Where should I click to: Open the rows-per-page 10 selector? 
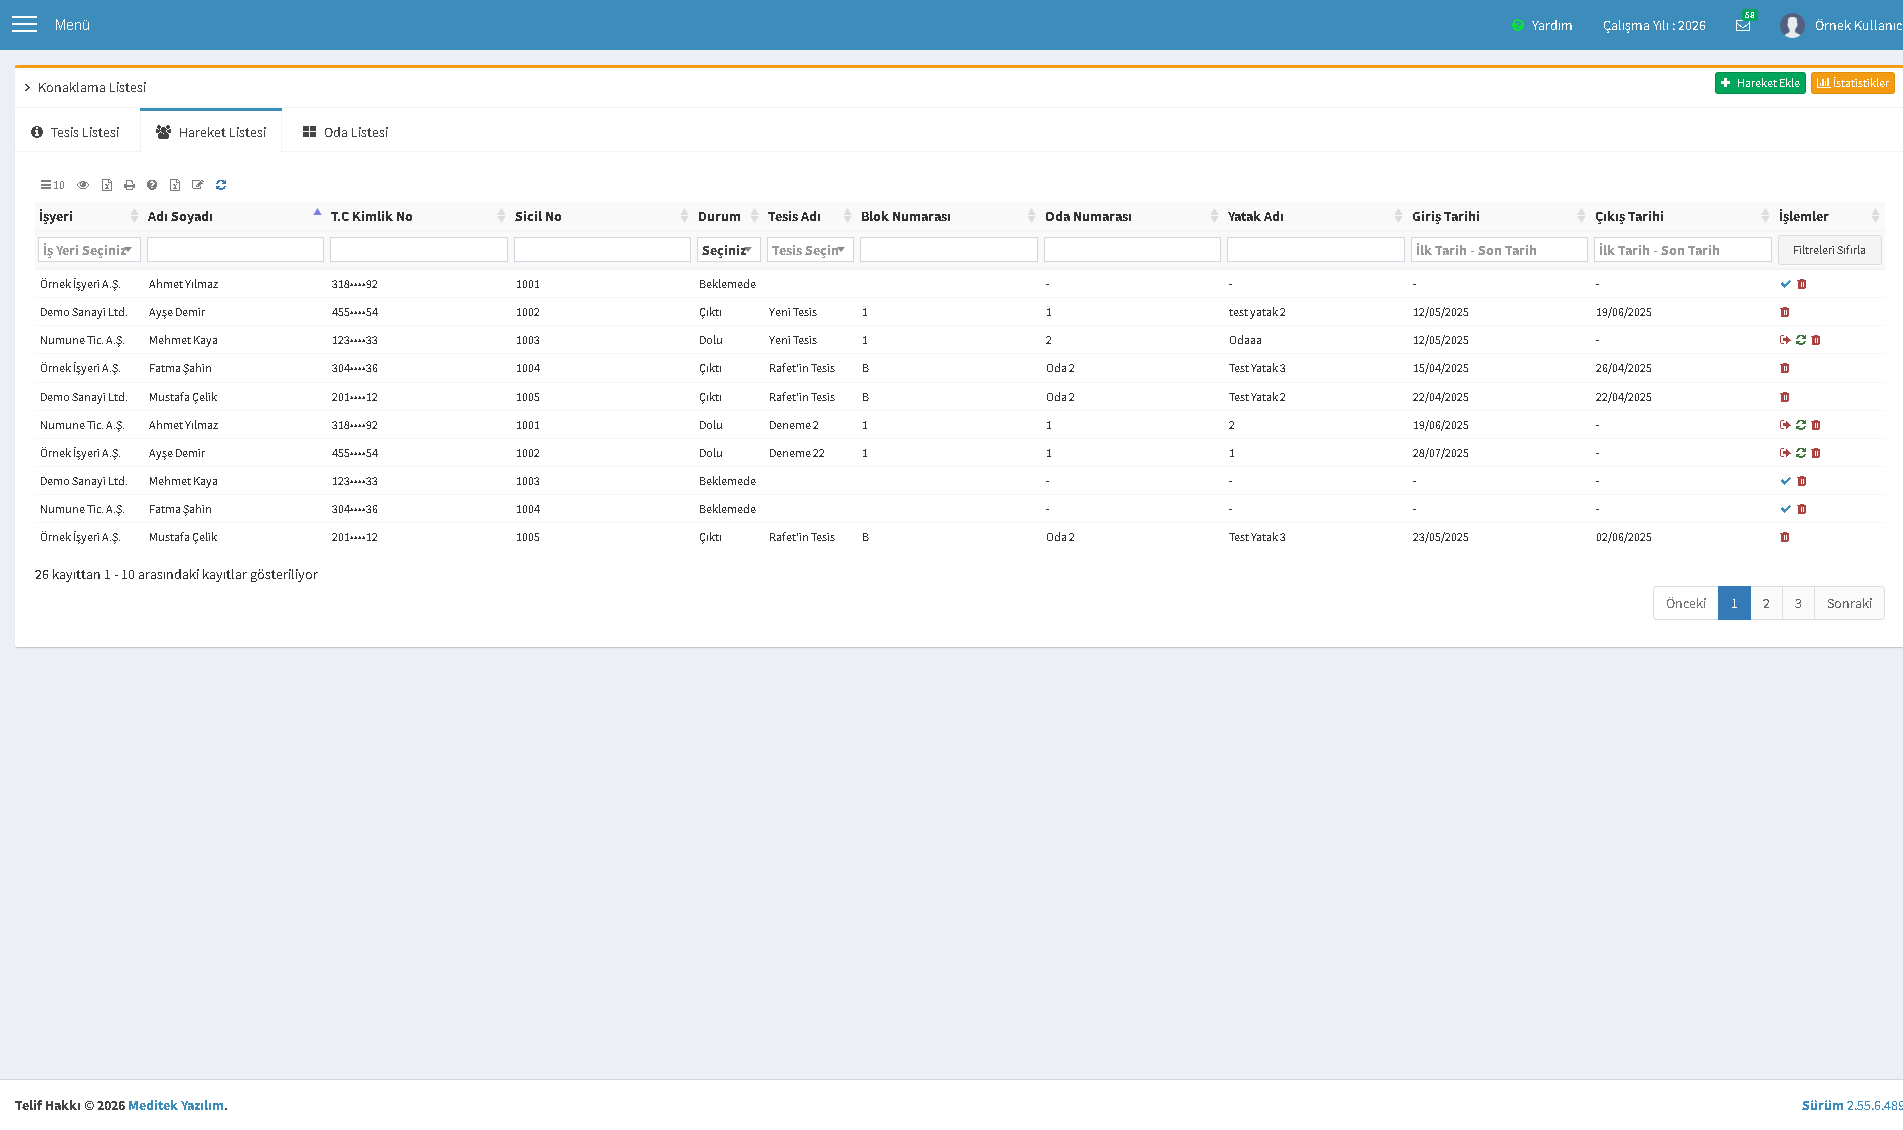pyautogui.click(x=52, y=185)
